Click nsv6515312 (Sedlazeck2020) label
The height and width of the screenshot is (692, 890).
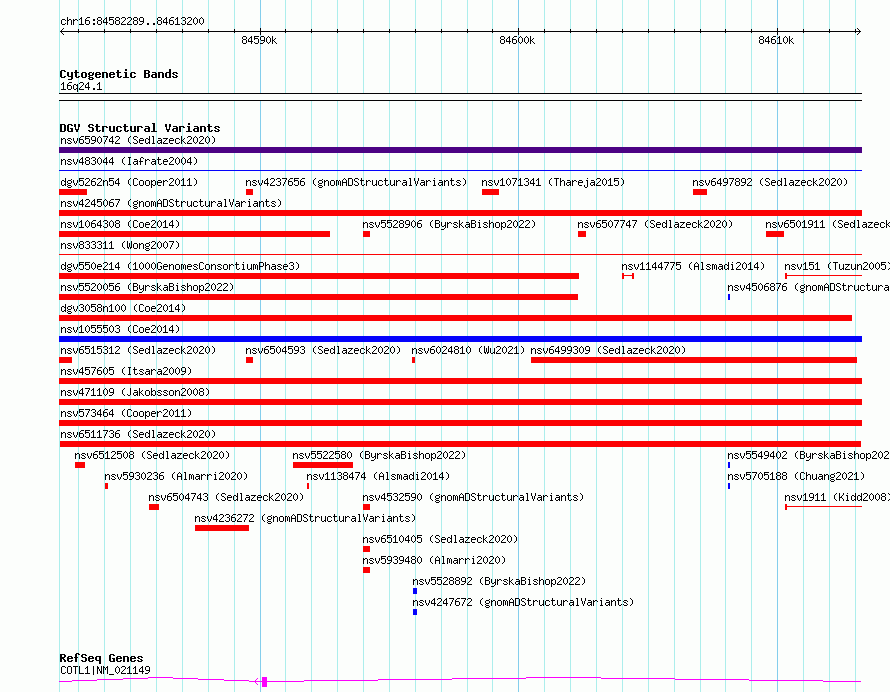(138, 350)
